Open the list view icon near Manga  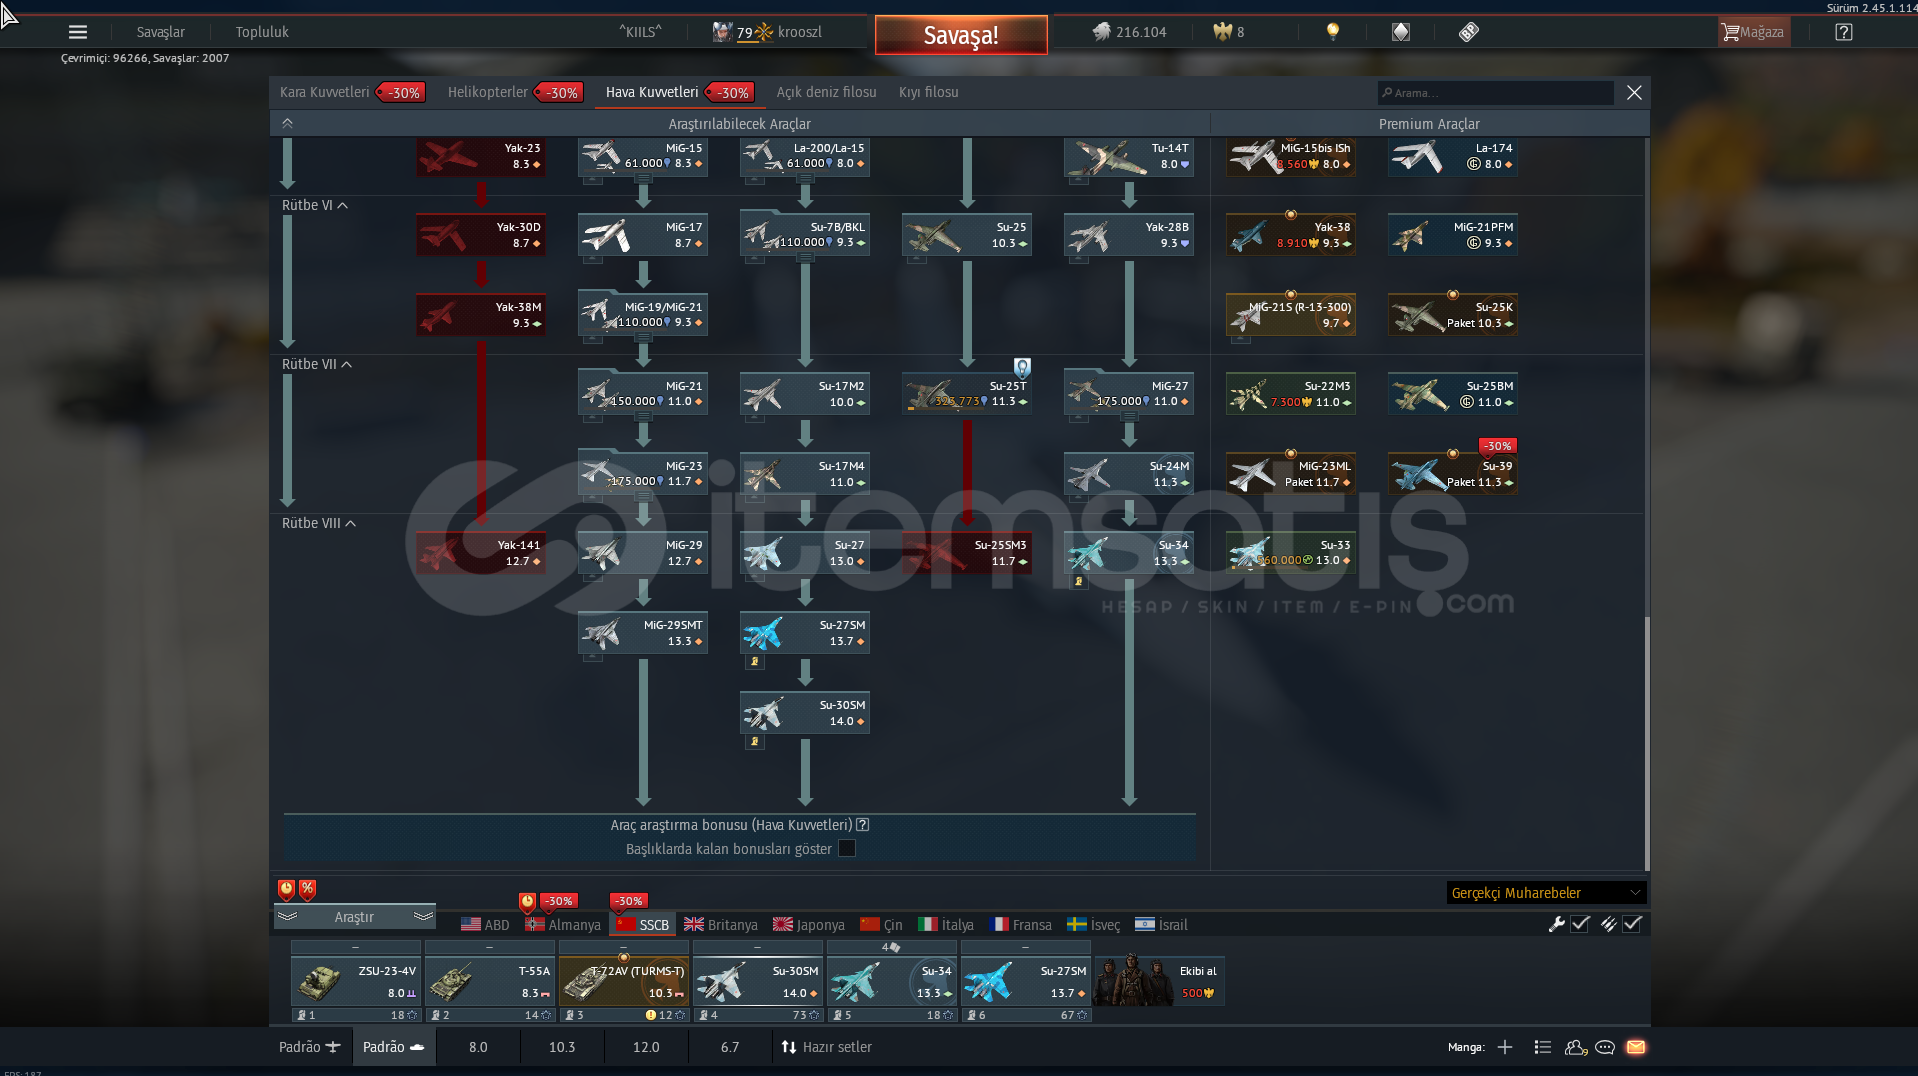click(x=1543, y=1047)
